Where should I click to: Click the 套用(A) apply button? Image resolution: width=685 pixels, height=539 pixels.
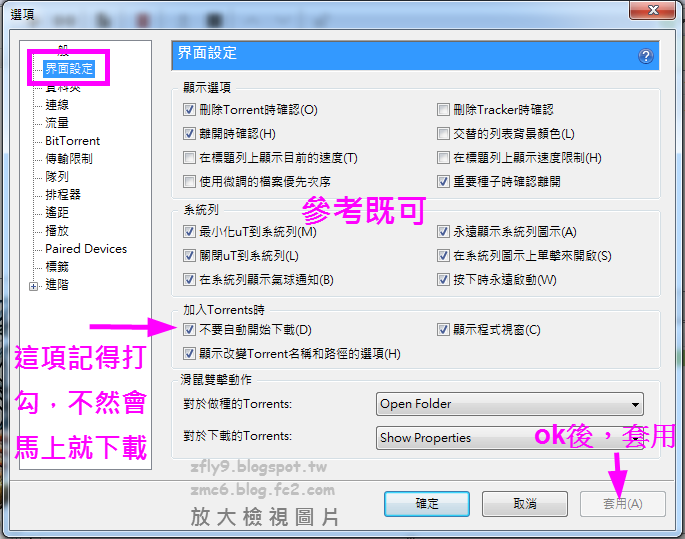(623, 504)
